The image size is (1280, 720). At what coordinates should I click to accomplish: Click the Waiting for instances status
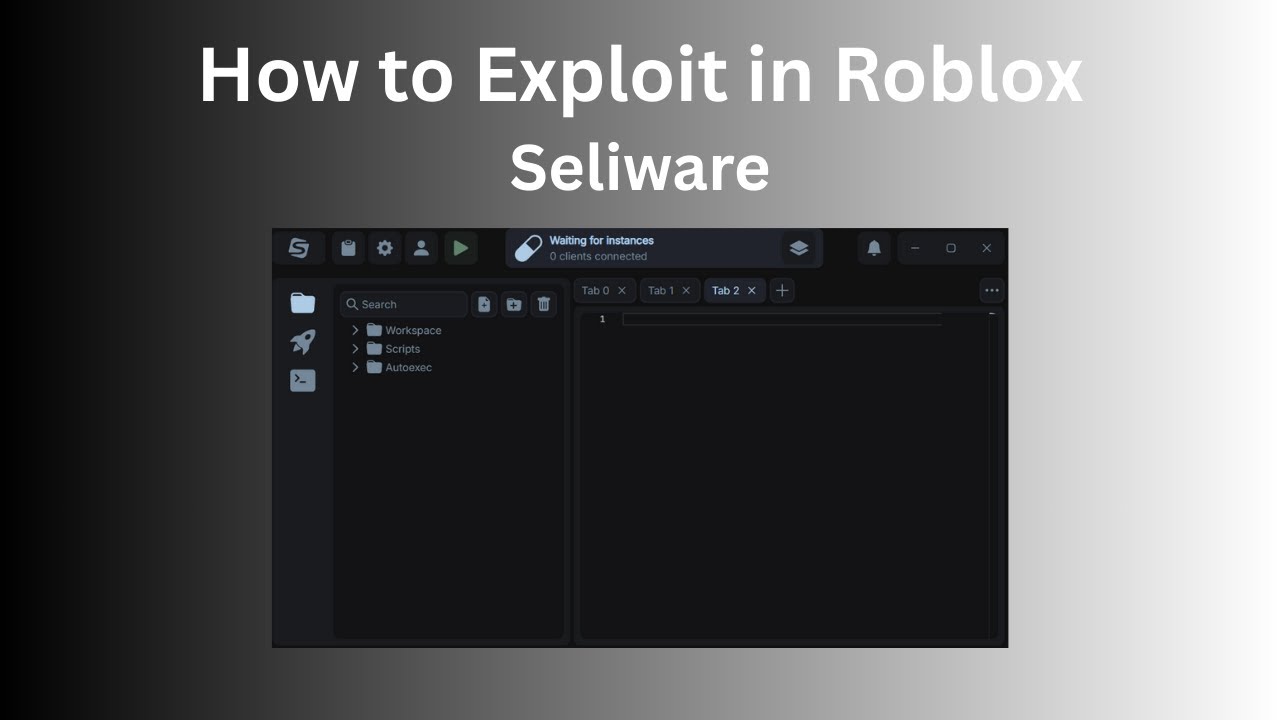point(601,241)
